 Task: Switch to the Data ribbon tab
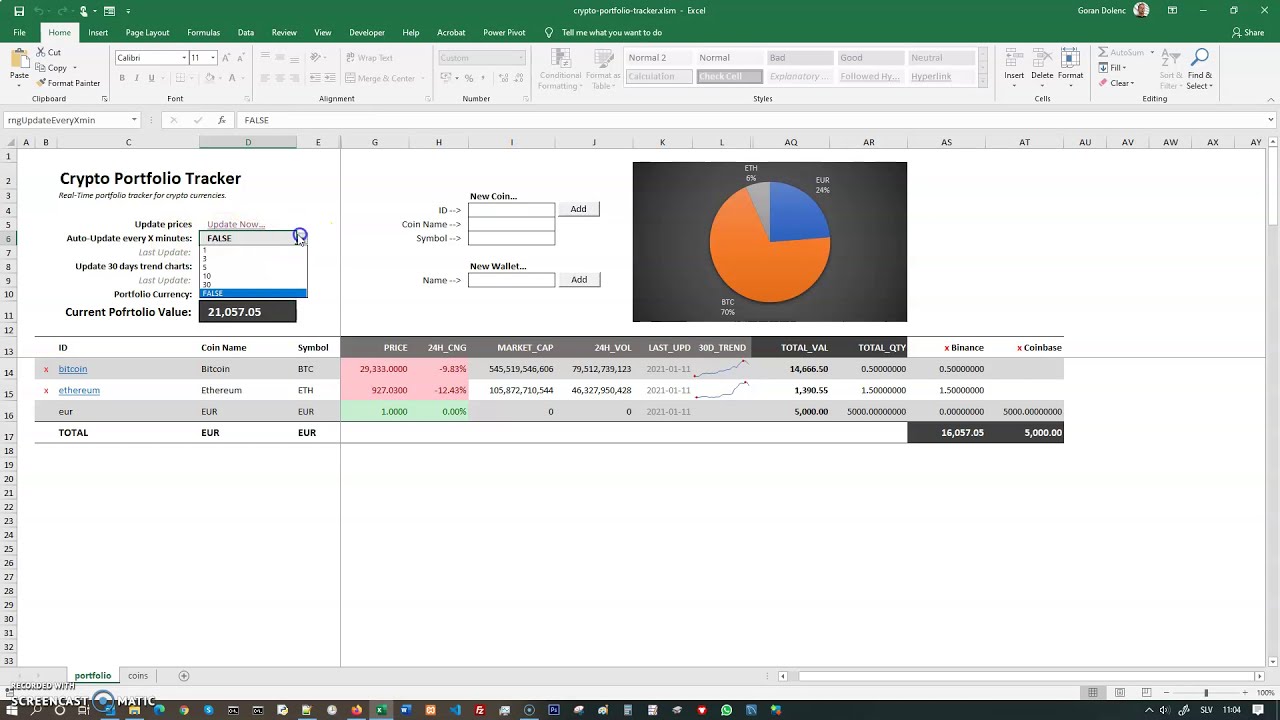[246, 33]
